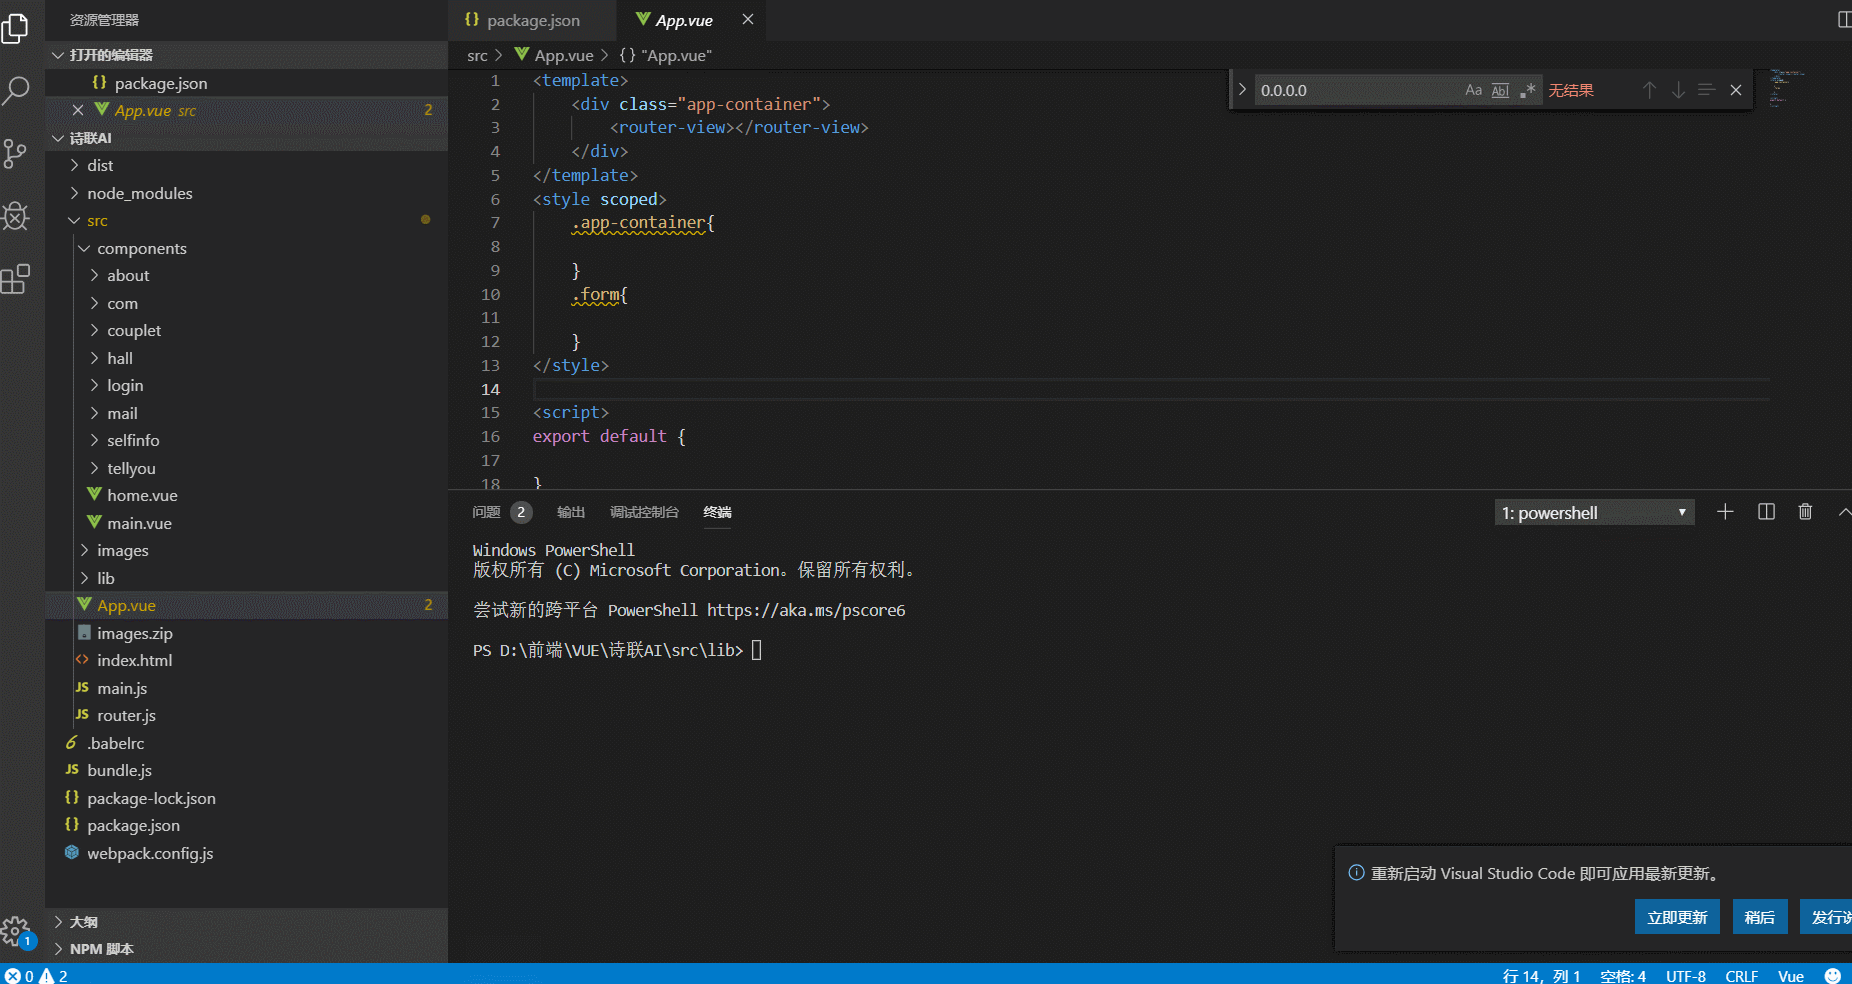Viewport: 1852px width, 984px height.
Task: Click the 立即更新 update button
Action: point(1677,917)
